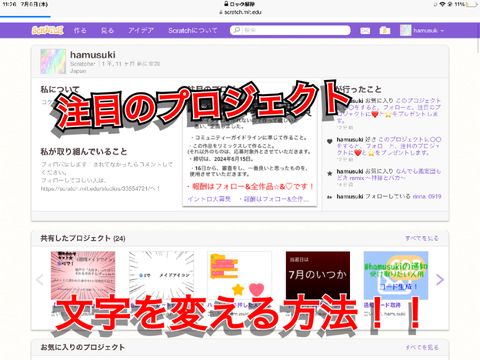Open the messages envelope icon

pos(365,31)
